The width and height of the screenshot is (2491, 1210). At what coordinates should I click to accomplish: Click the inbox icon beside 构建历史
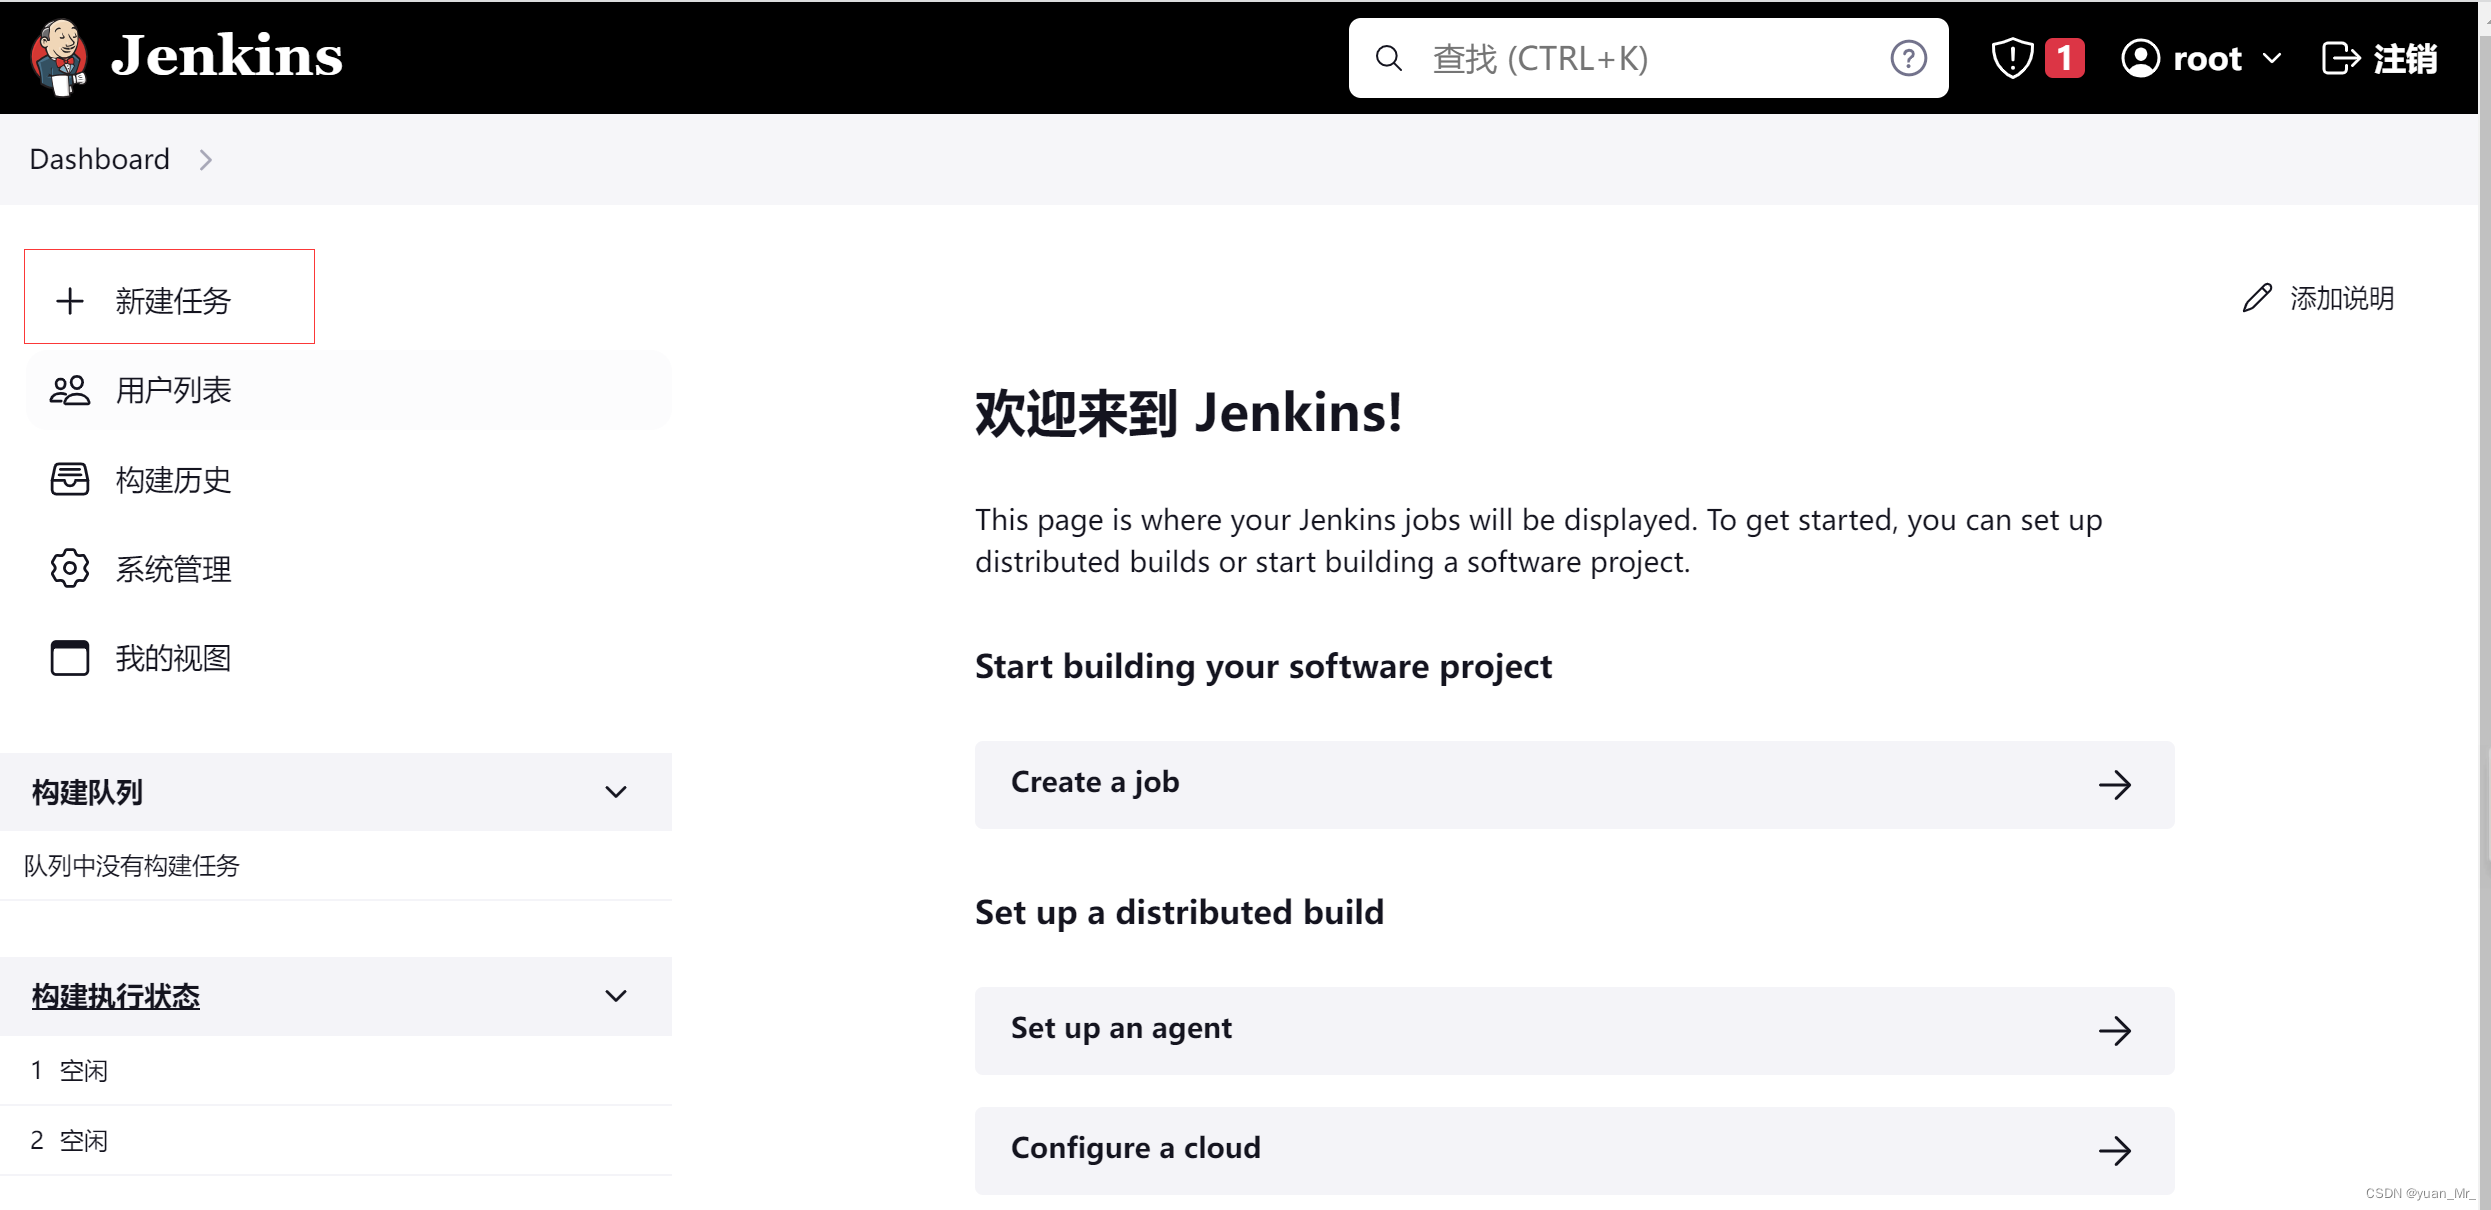tap(70, 479)
